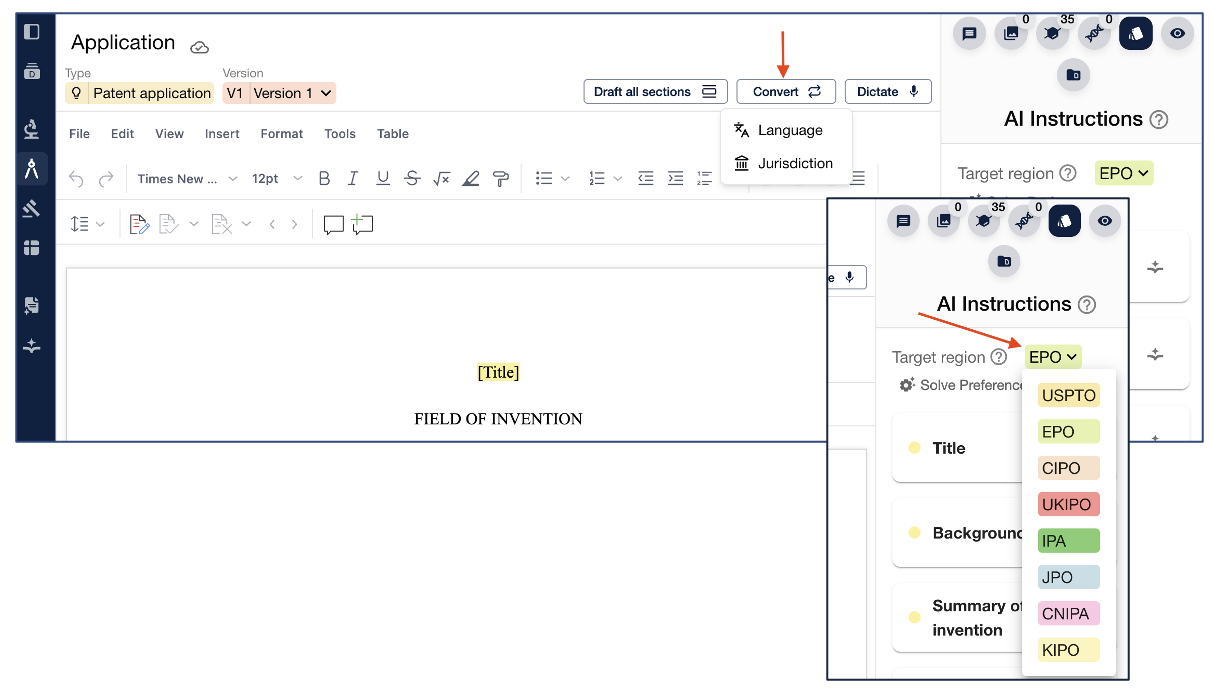
Task: Choose Language in Convert menu
Action: tap(786, 130)
